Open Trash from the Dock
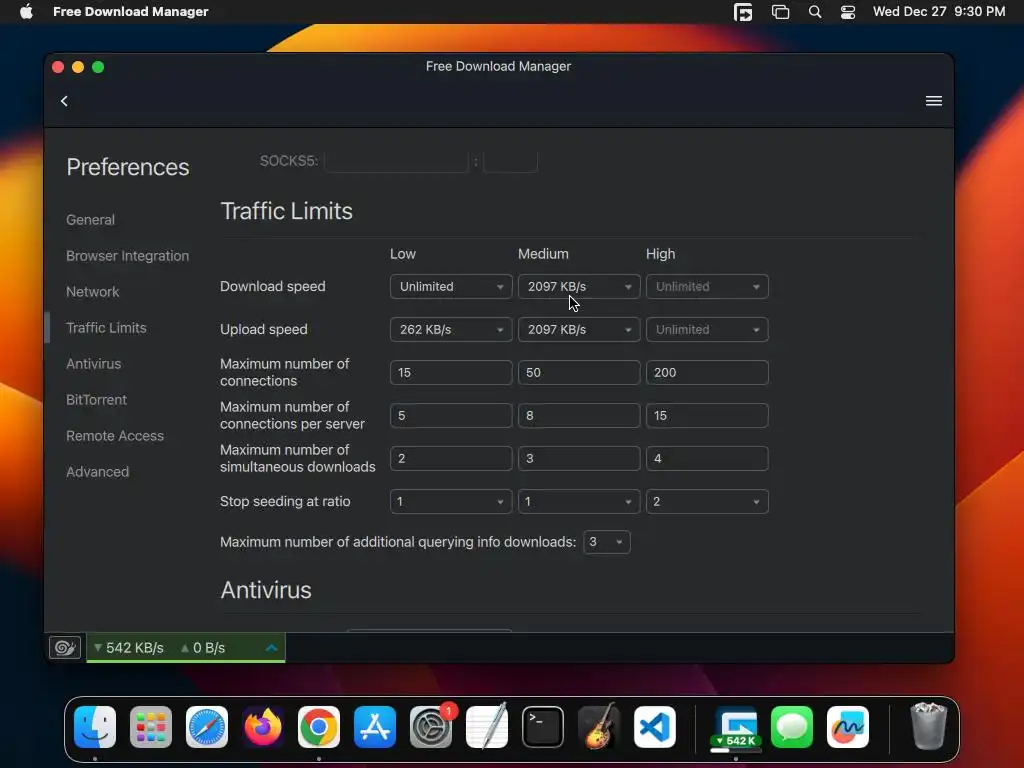The height and width of the screenshot is (768, 1024). coord(929,726)
